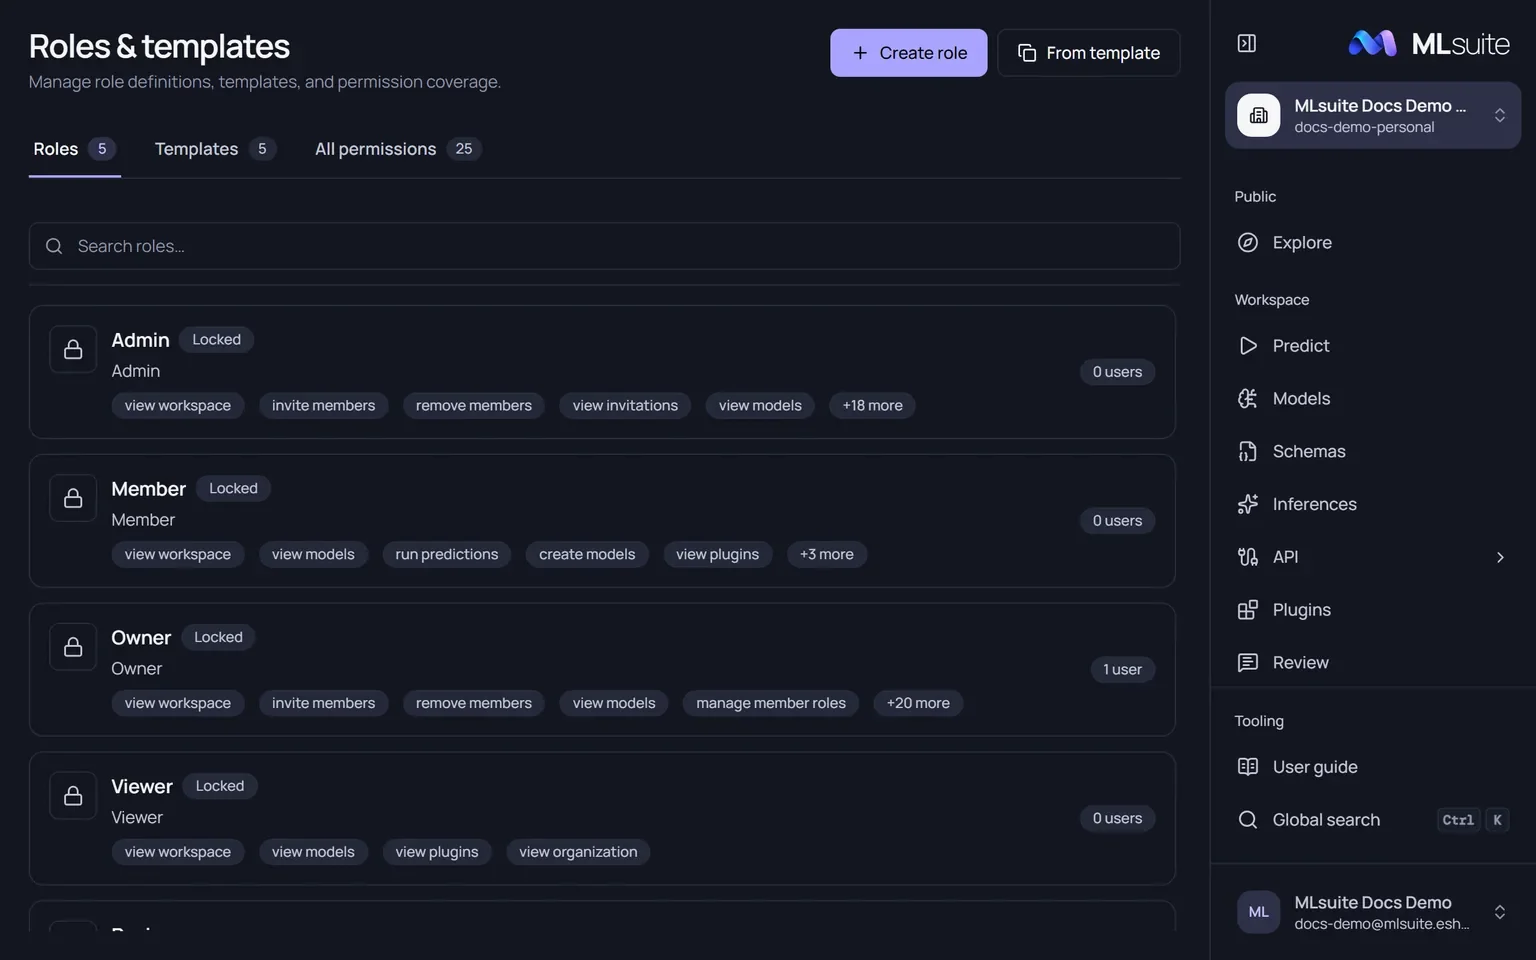The image size is (1536, 960).
Task: Switch to the Templates tab
Action: tap(215, 149)
